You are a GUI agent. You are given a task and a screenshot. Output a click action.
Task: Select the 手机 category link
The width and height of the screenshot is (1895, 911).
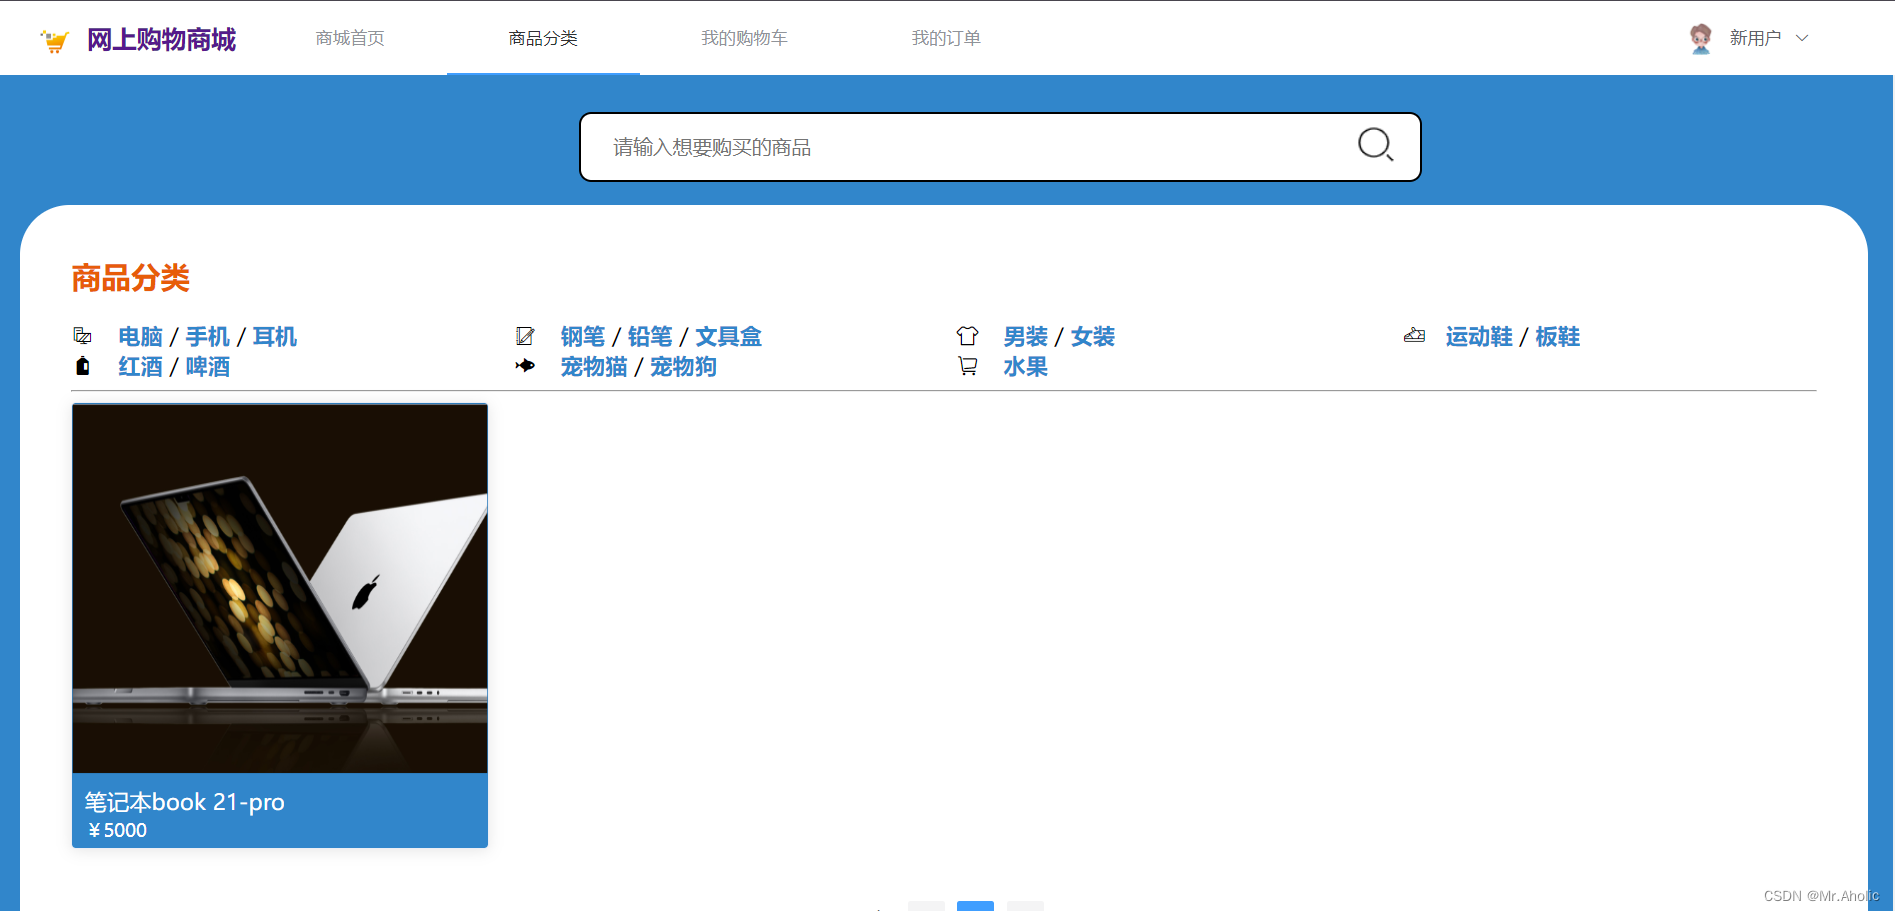tap(207, 336)
